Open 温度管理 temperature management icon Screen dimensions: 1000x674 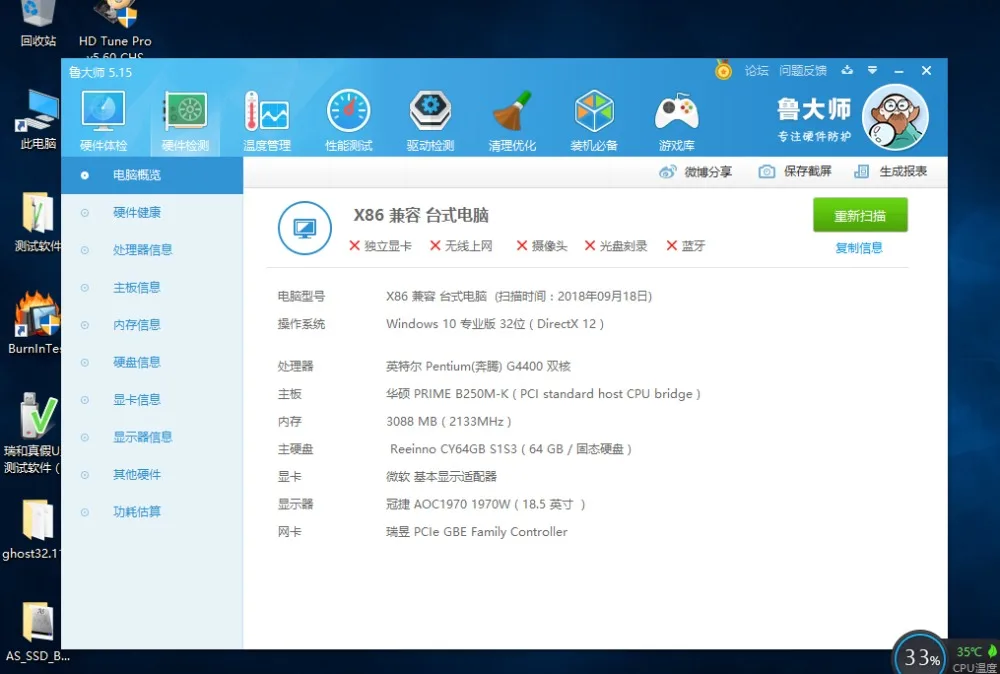(267, 120)
